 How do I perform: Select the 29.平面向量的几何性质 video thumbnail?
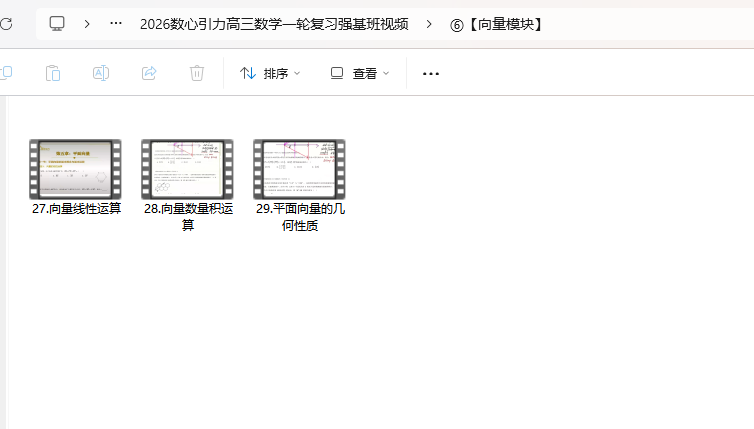coord(299,169)
